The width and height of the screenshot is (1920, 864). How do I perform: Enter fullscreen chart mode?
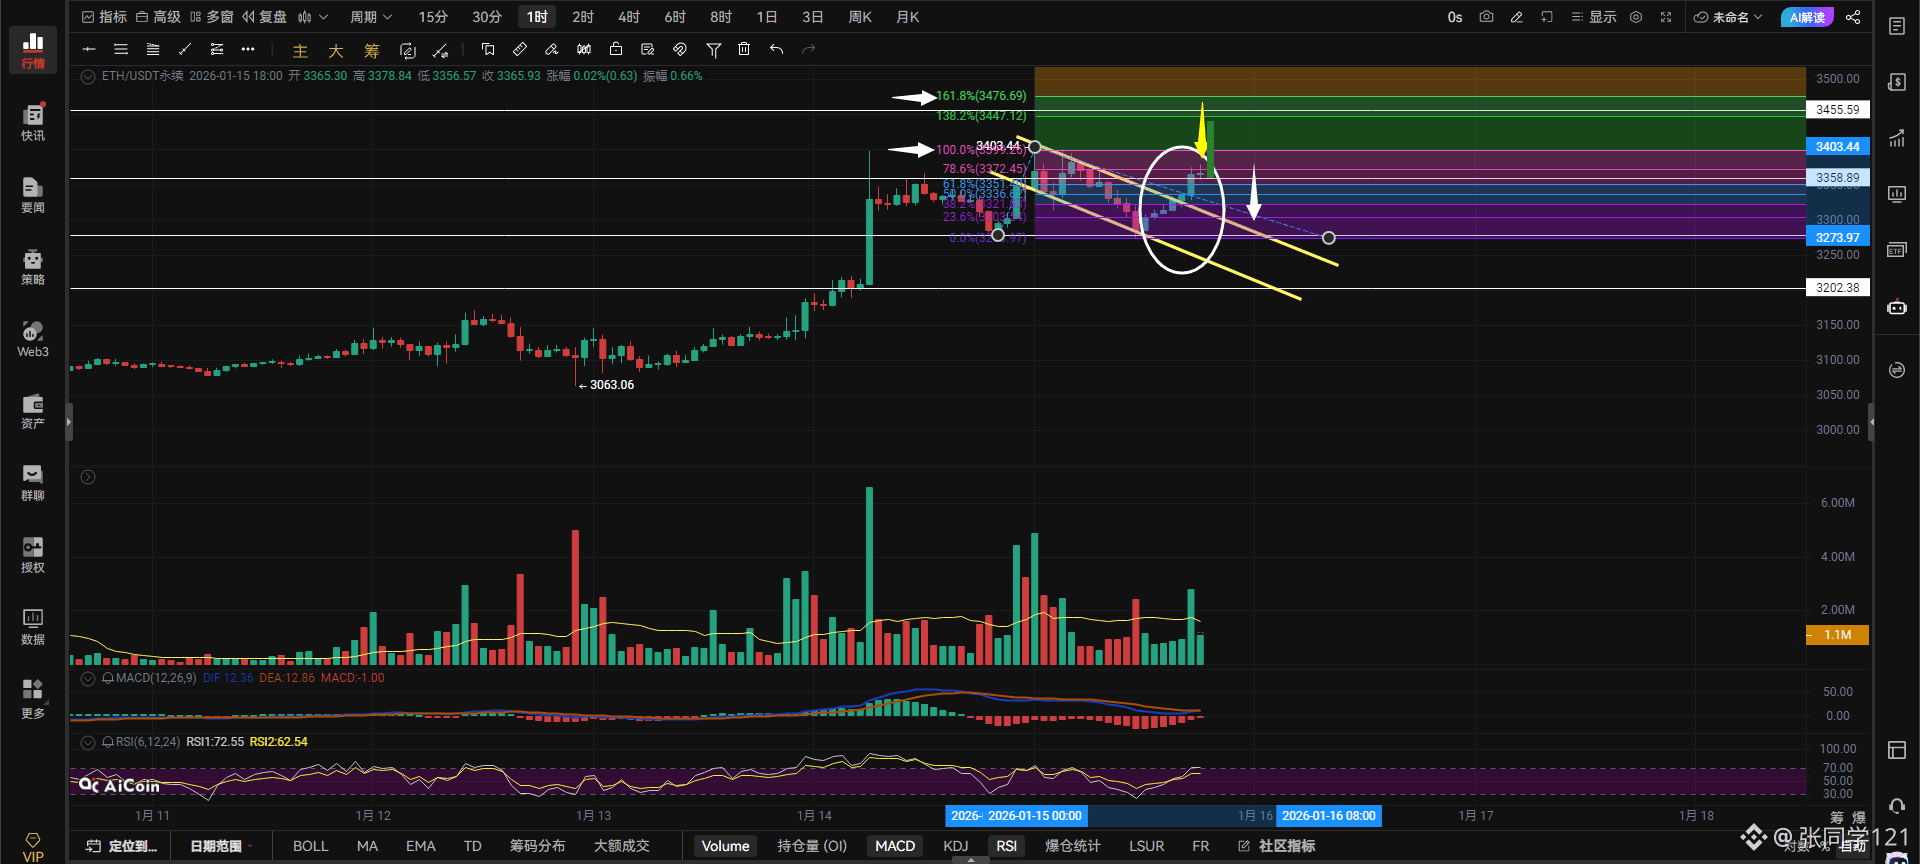(1666, 17)
